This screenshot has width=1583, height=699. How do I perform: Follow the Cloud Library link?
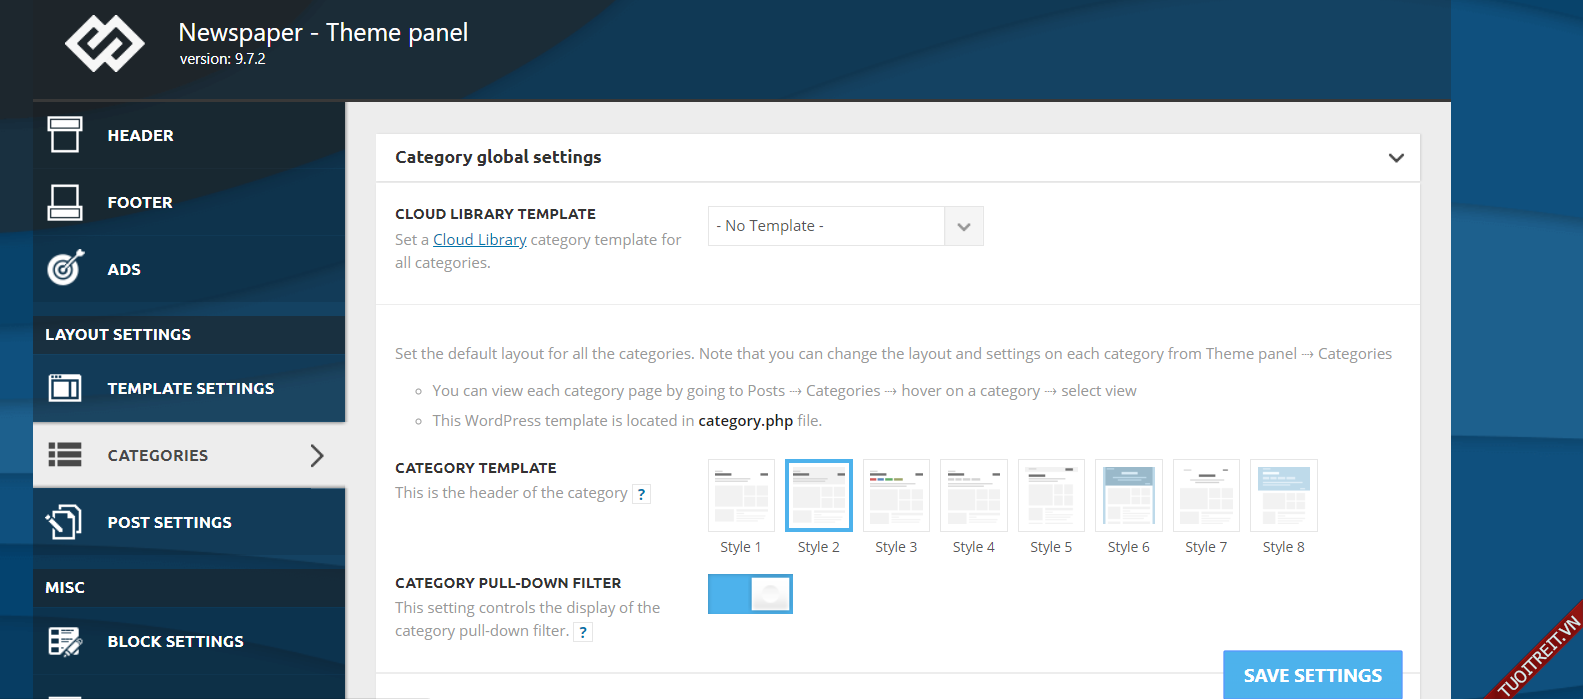coord(479,240)
